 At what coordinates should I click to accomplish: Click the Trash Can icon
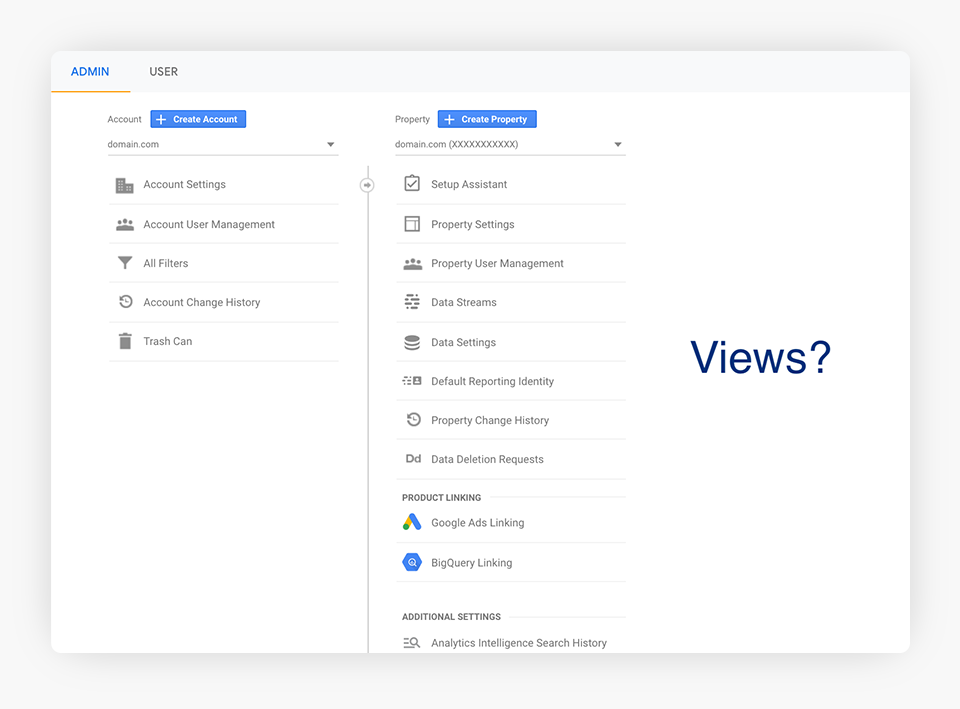pyautogui.click(x=125, y=341)
